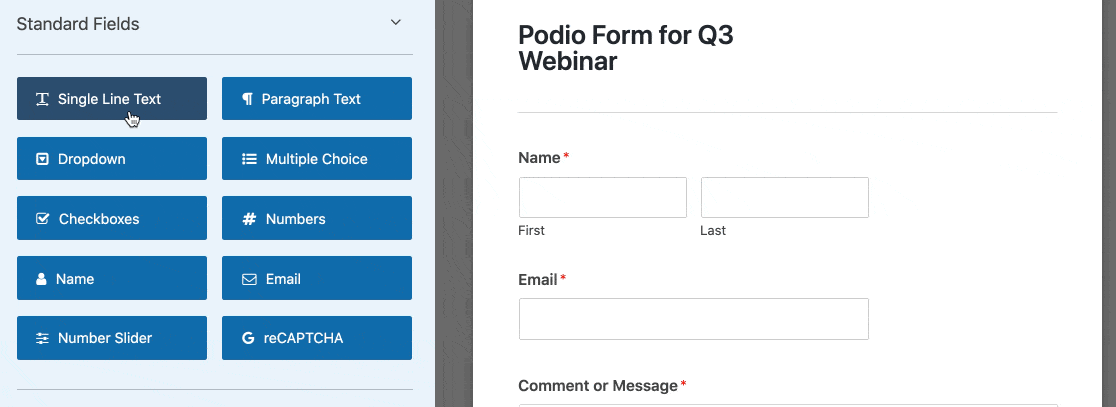Add a Multiple Choice field
The image size is (1116, 407).
pos(316,159)
